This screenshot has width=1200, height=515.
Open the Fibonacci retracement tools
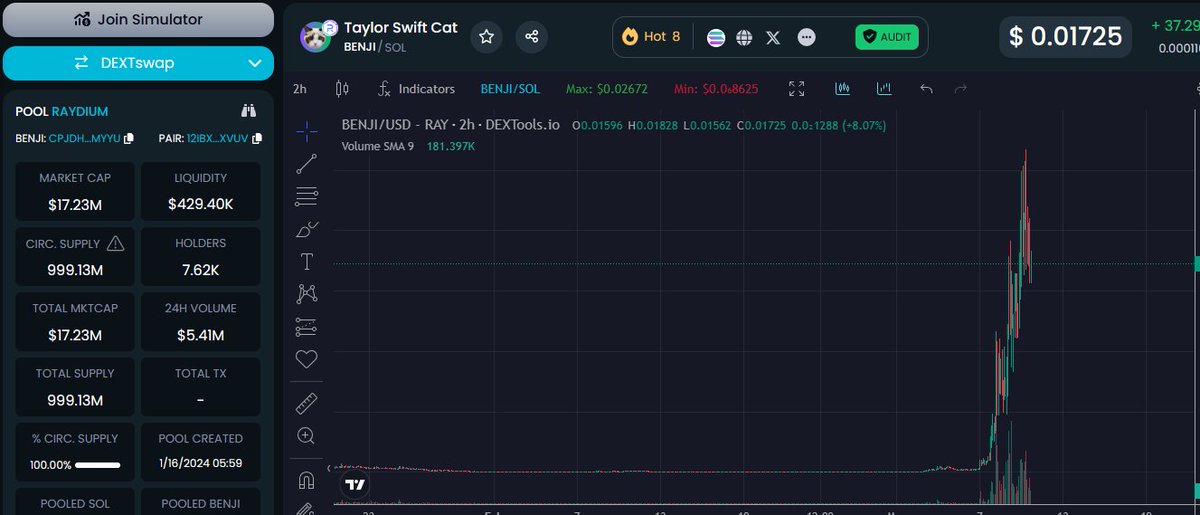(307, 196)
